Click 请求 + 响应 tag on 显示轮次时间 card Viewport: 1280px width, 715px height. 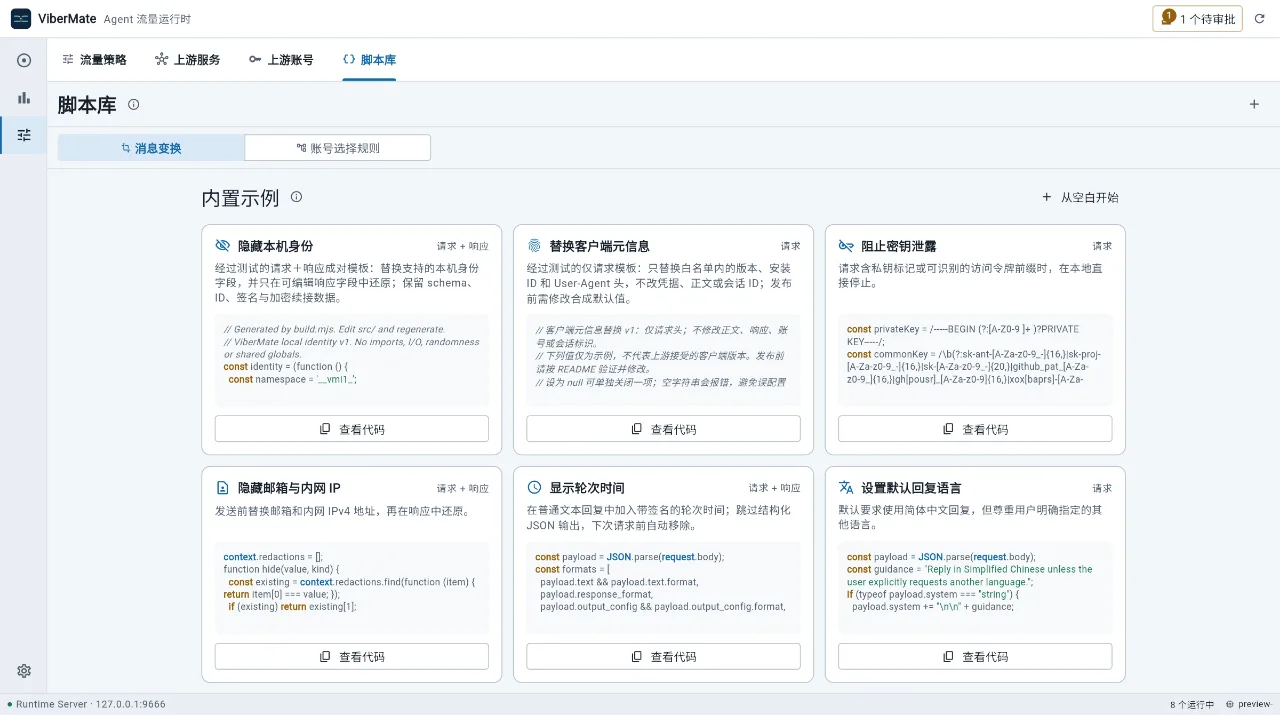(x=775, y=488)
